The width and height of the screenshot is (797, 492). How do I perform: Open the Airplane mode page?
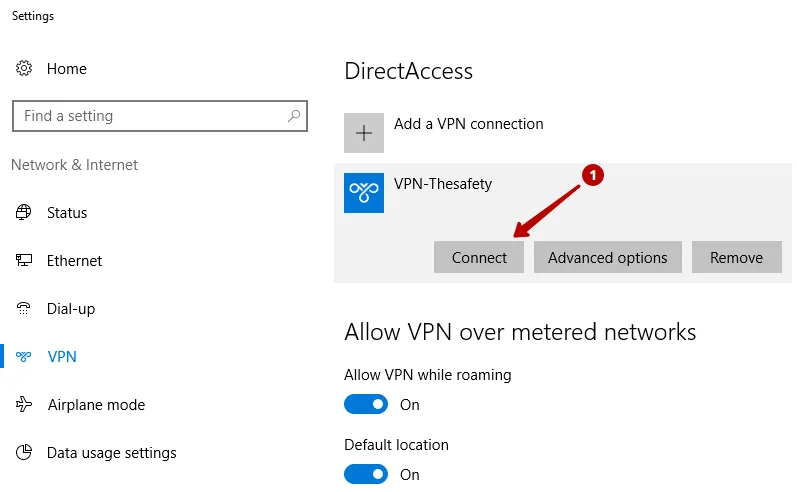coord(96,405)
